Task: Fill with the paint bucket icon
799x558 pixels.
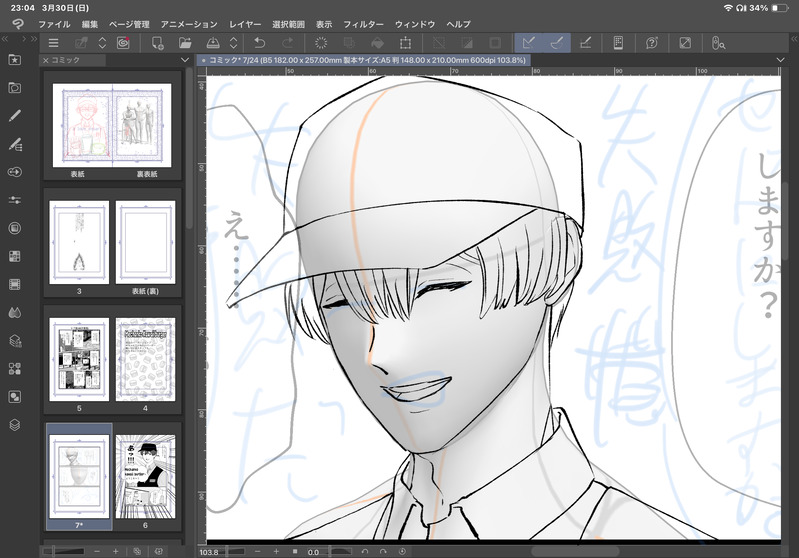Action: (x=378, y=43)
